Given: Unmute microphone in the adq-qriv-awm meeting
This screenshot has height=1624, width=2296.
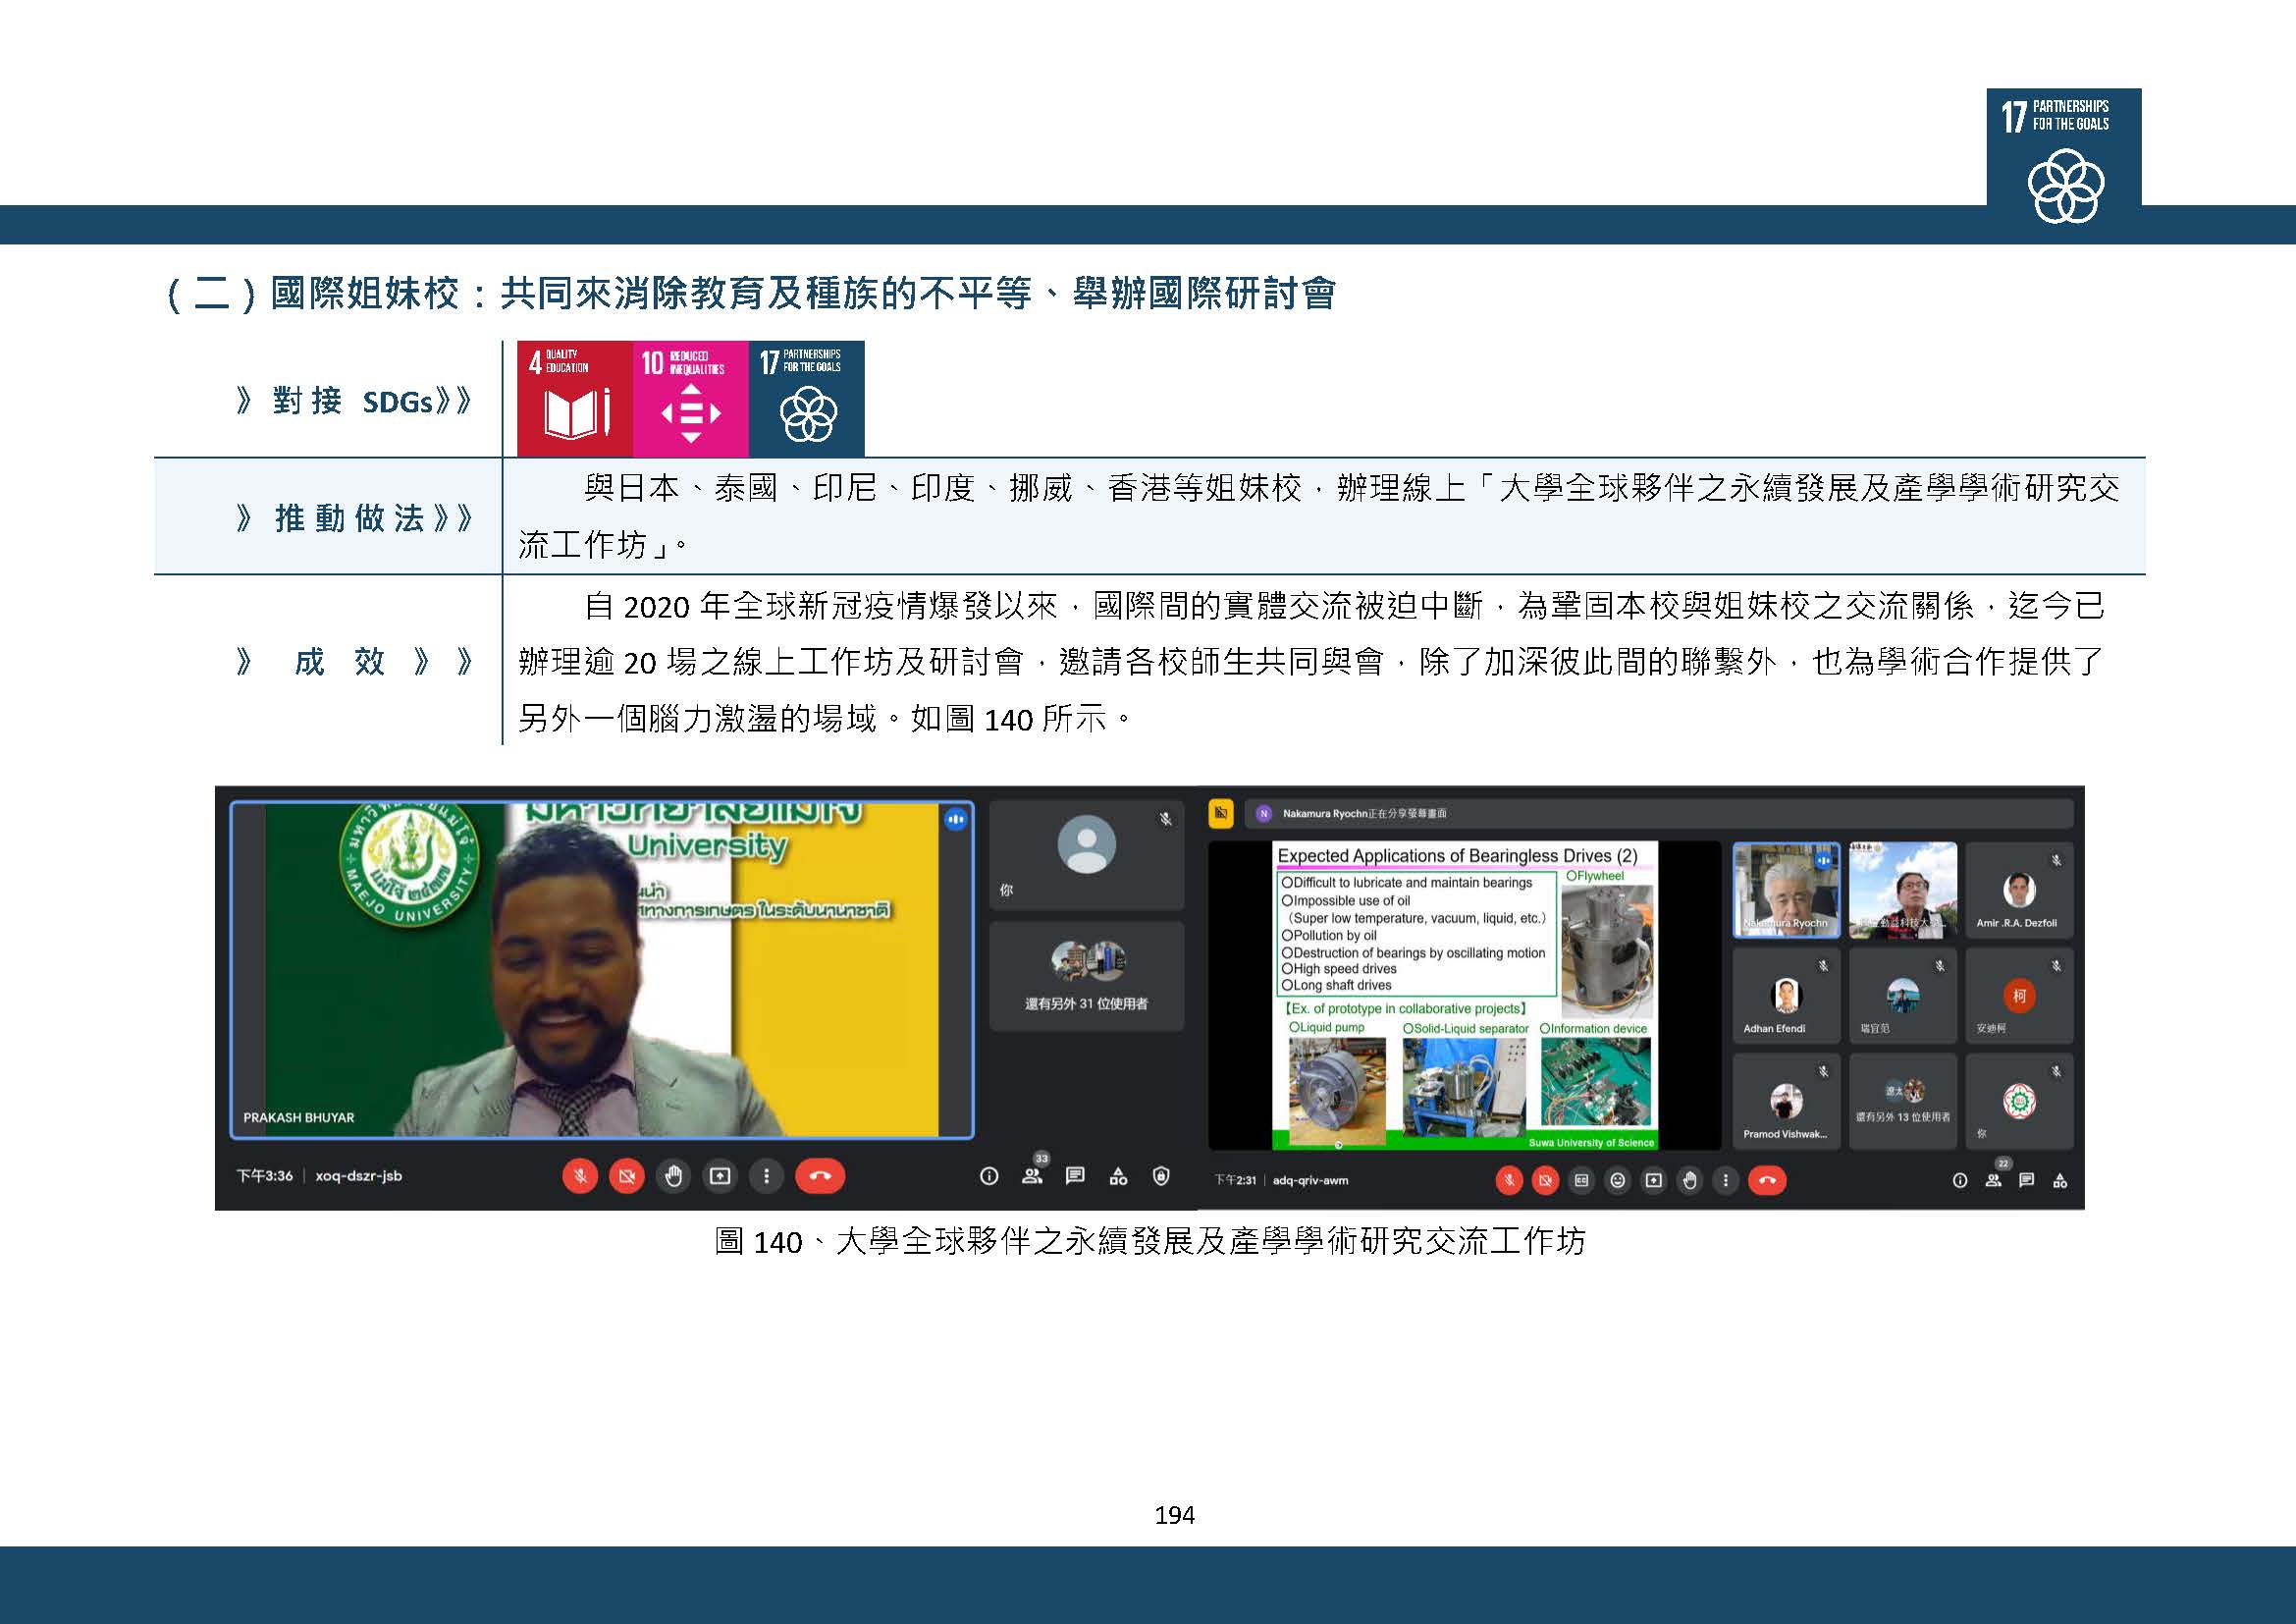Looking at the screenshot, I should pyautogui.click(x=1509, y=1181).
